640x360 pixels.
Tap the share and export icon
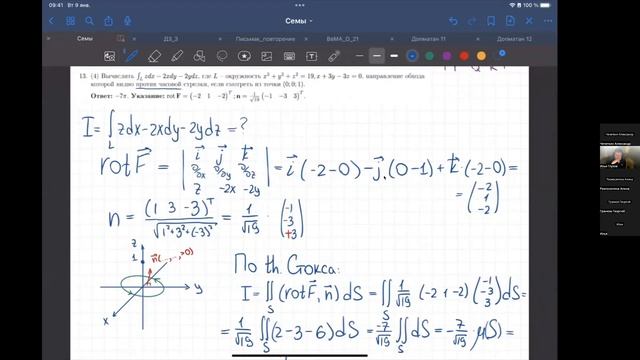[x=108, y=21]
